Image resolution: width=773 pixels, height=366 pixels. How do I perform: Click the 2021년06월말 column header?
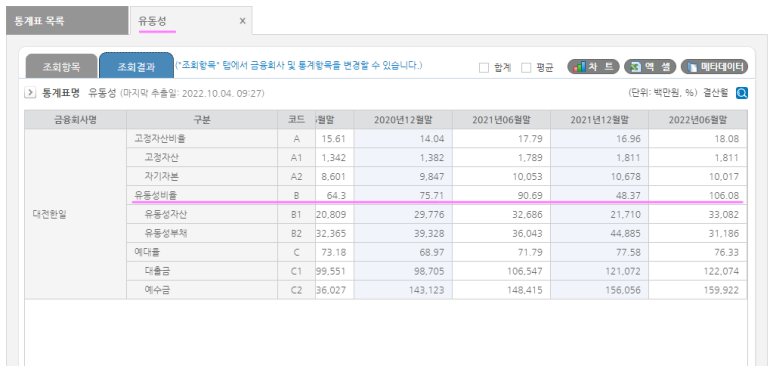501,120
